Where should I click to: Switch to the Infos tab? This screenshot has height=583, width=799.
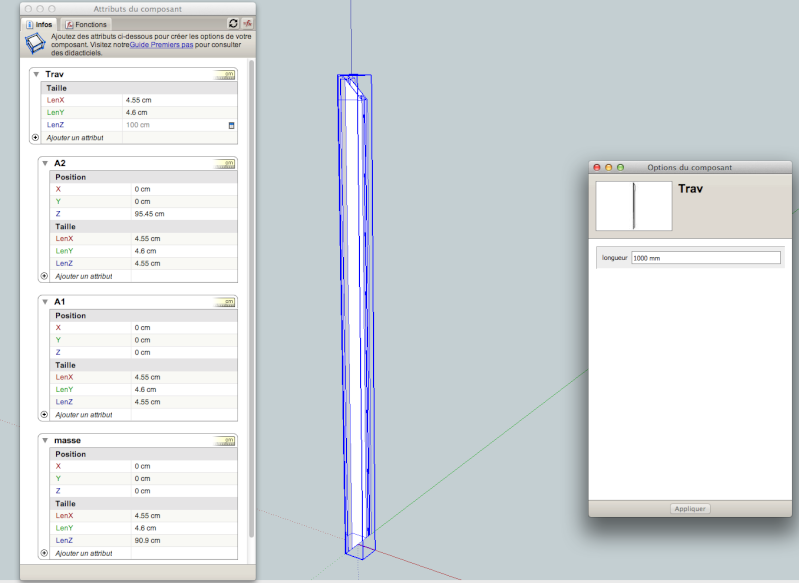click(39, 24)
